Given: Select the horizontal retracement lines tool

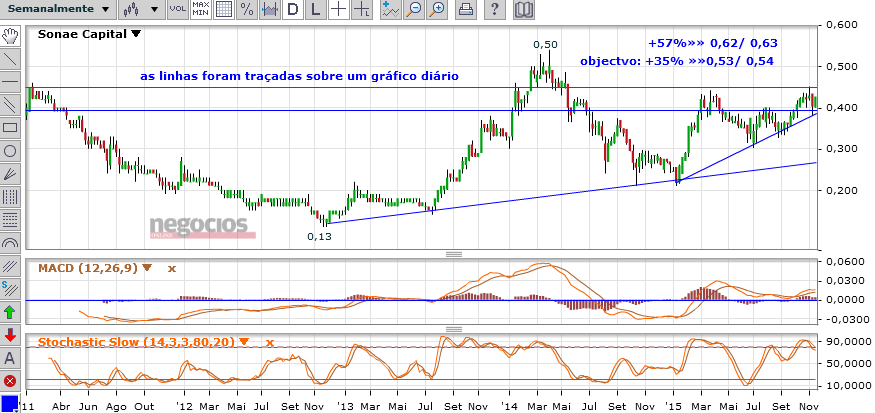Looking at the screenshot, I should pyautogui.click(x=10, y=219).
